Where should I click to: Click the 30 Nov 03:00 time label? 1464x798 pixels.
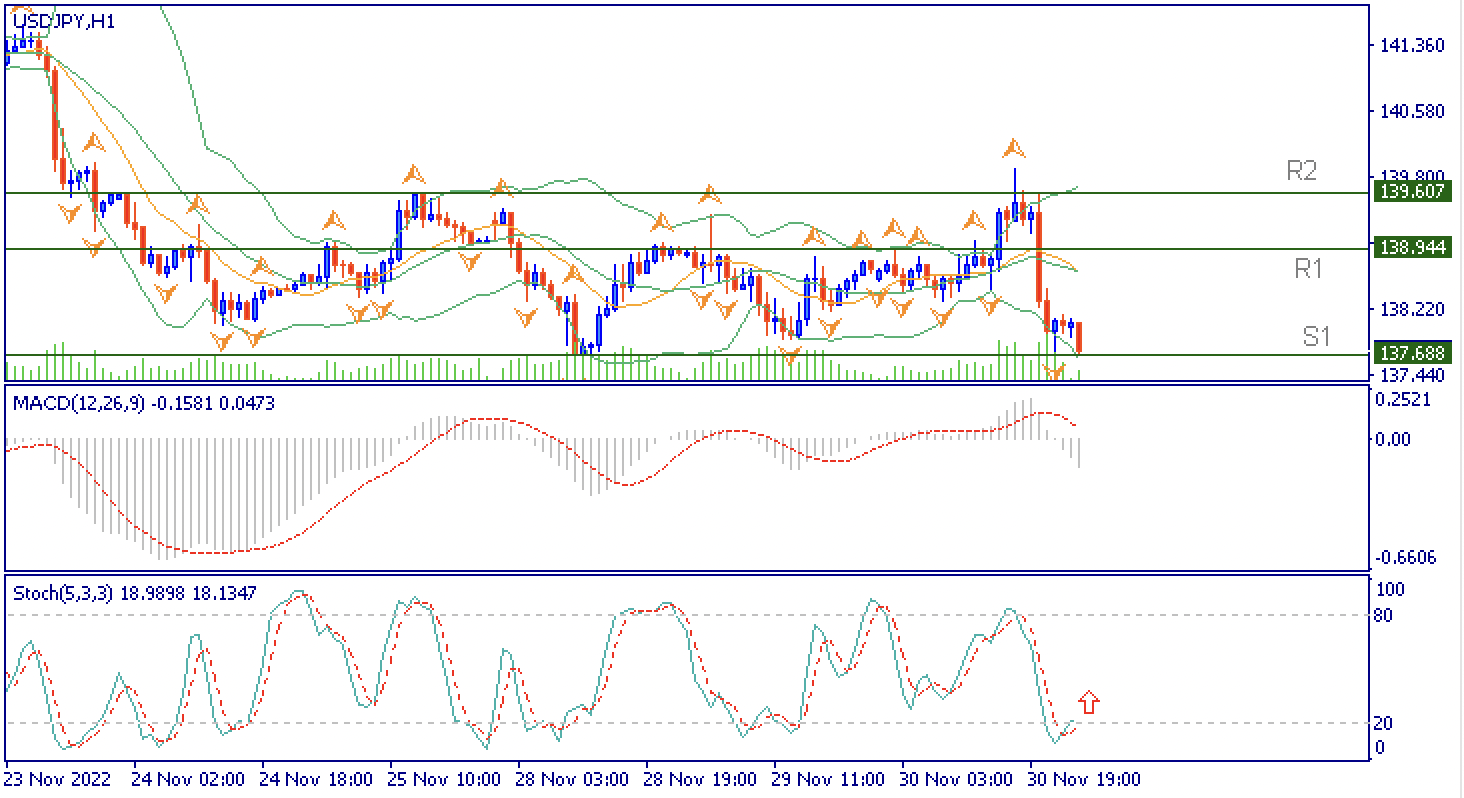click(956, 778)
